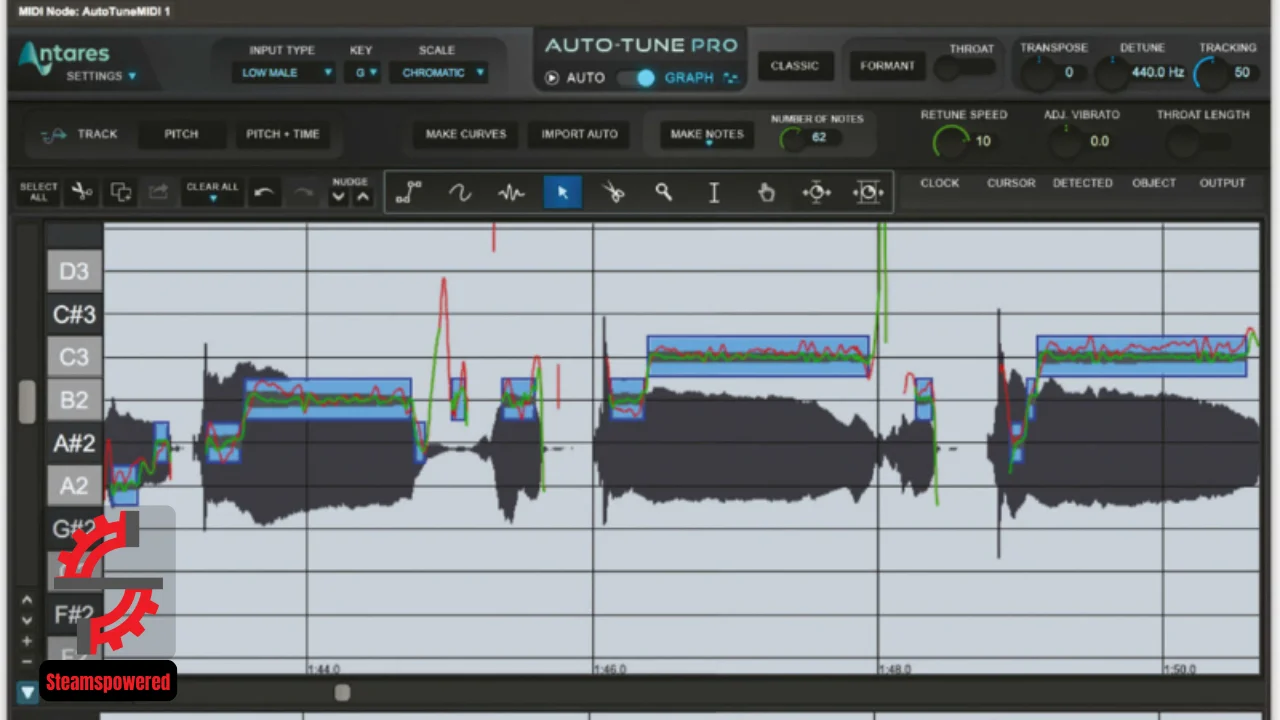The image size is (1280, 720).
Task: Click MAKE CURVES button
Action: [466, 134]
